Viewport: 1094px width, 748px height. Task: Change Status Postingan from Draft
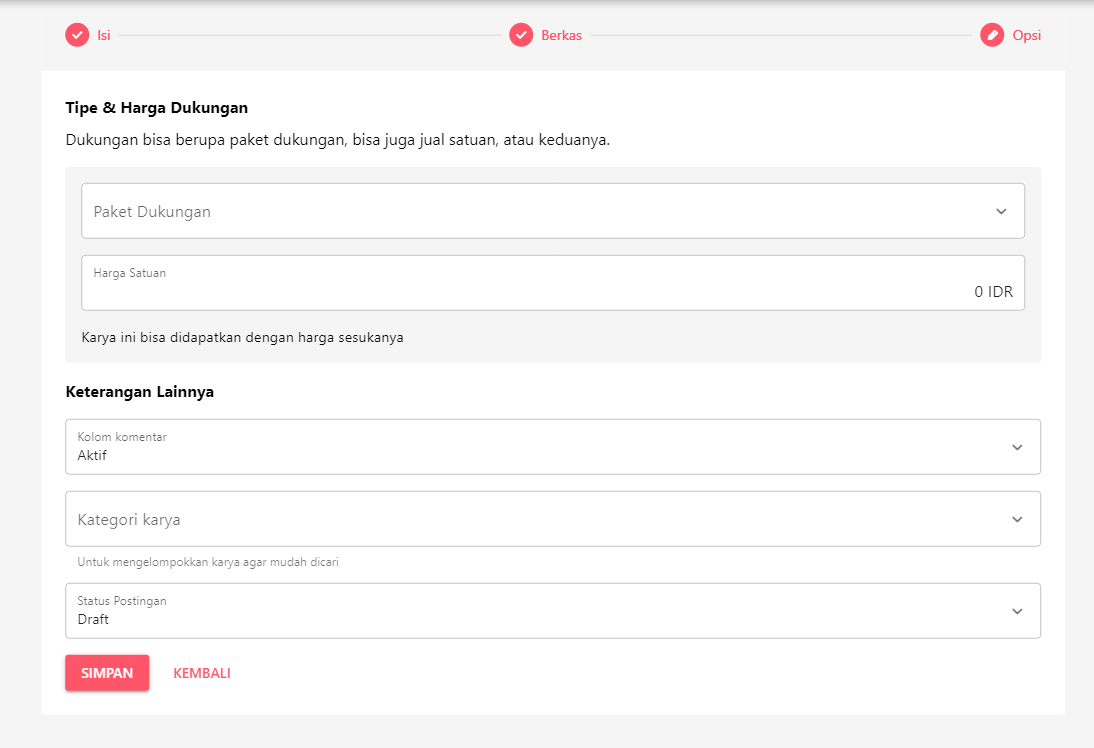pyautogui.click(x=540, y=611)
